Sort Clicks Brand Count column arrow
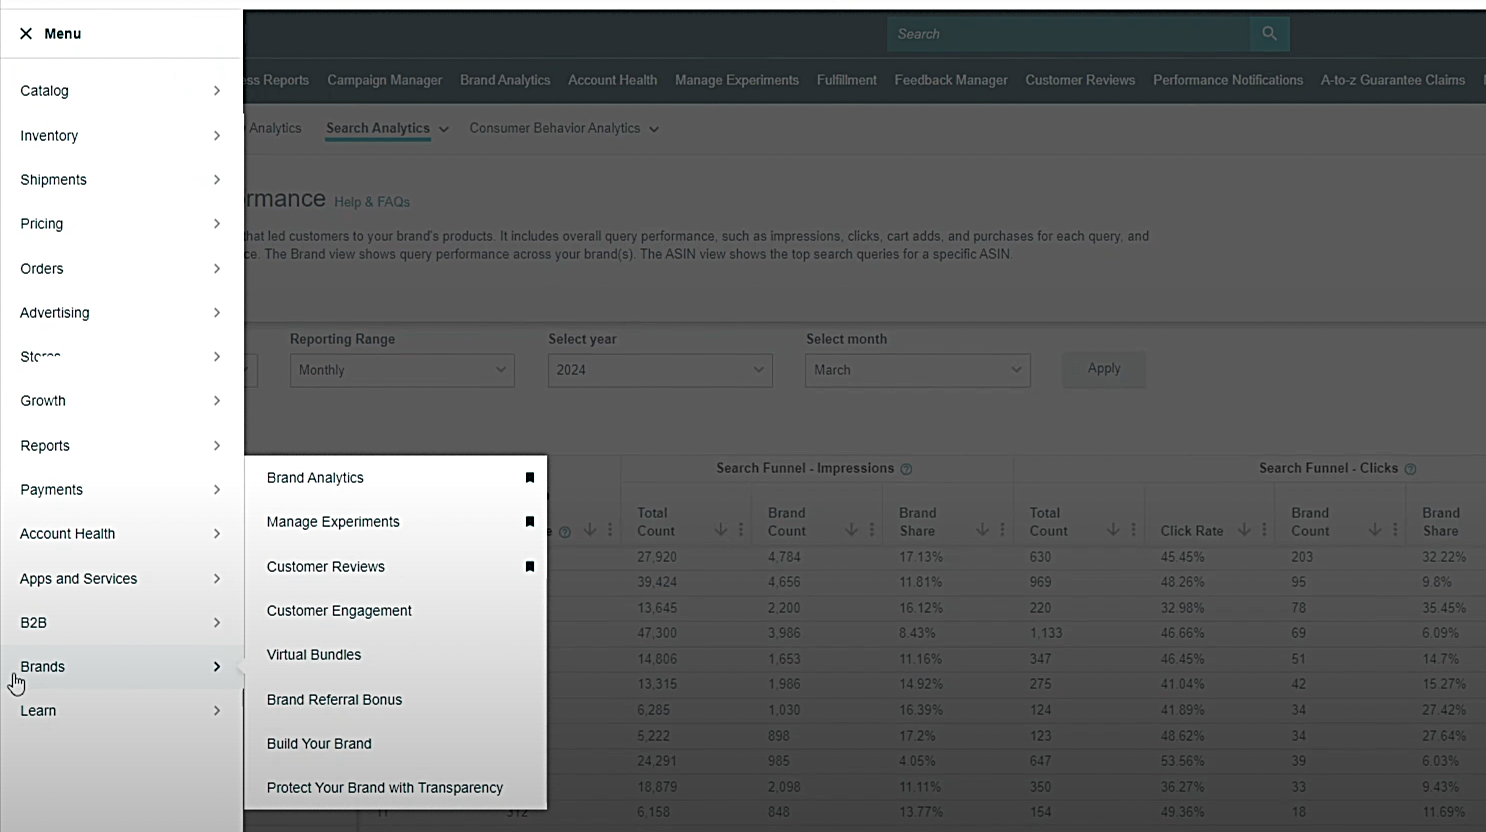The image size is (1486, 832). coord(1375,530)
